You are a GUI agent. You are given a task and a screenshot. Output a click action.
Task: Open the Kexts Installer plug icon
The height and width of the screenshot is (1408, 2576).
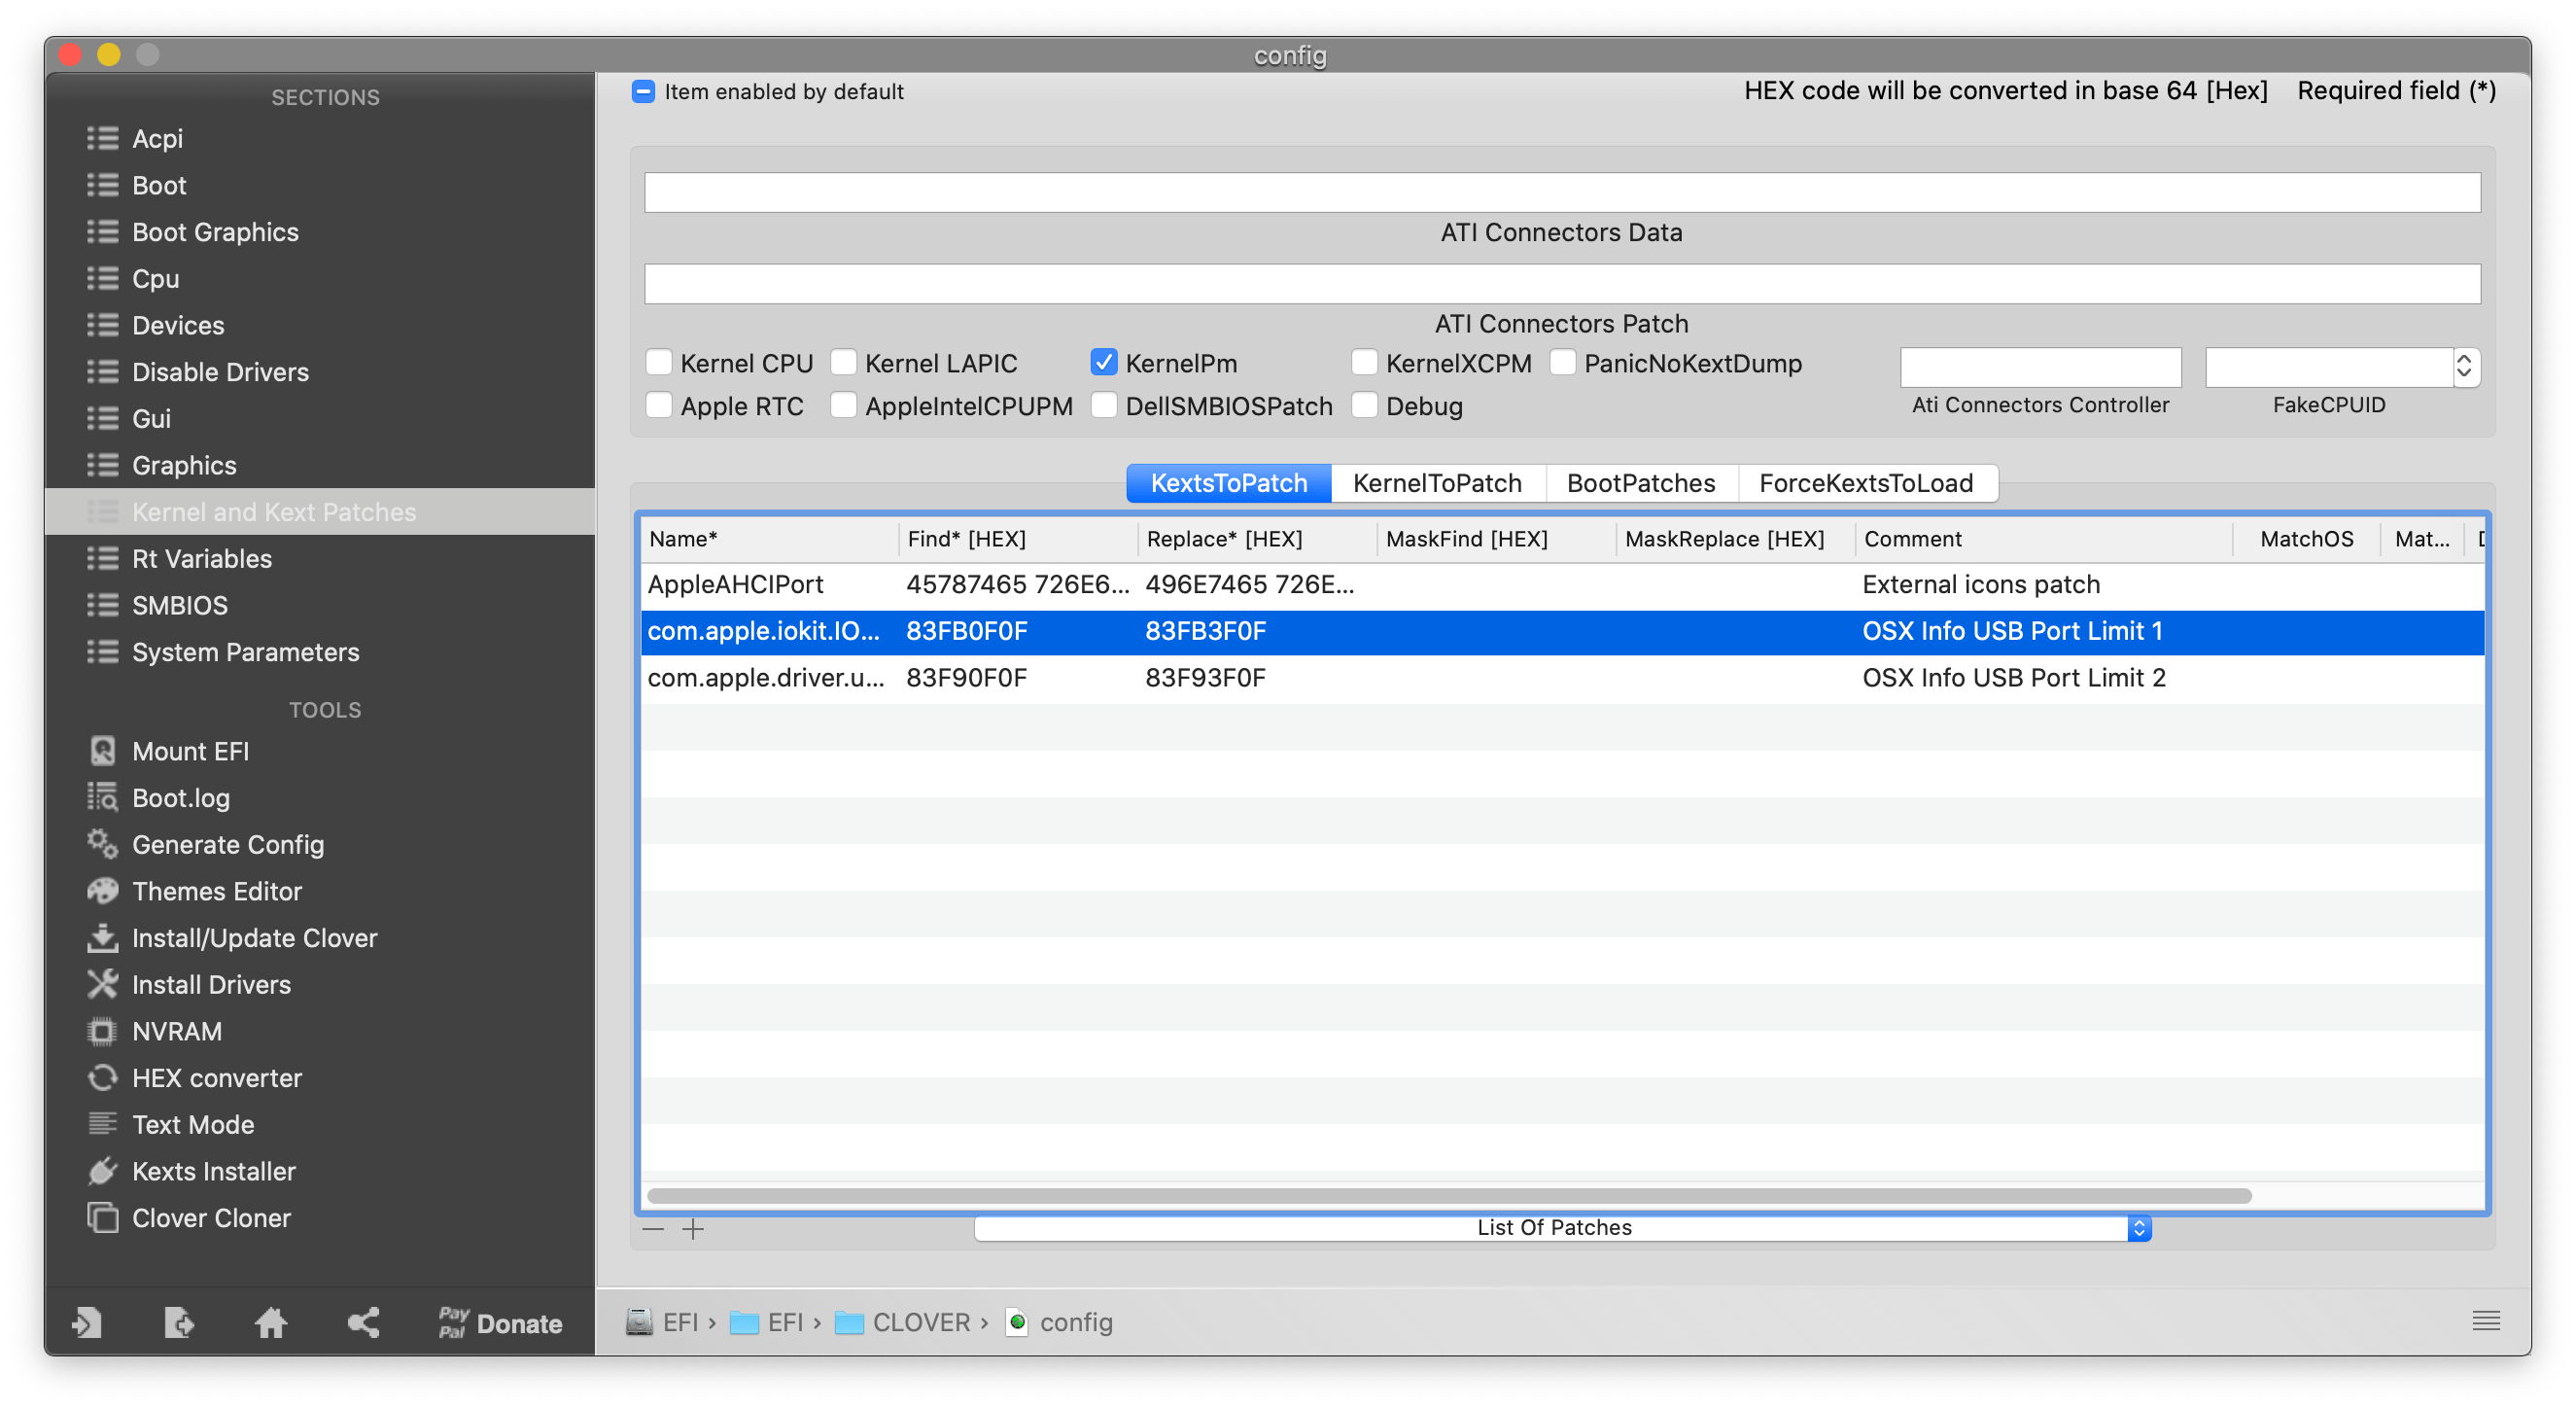[102, 1171]
